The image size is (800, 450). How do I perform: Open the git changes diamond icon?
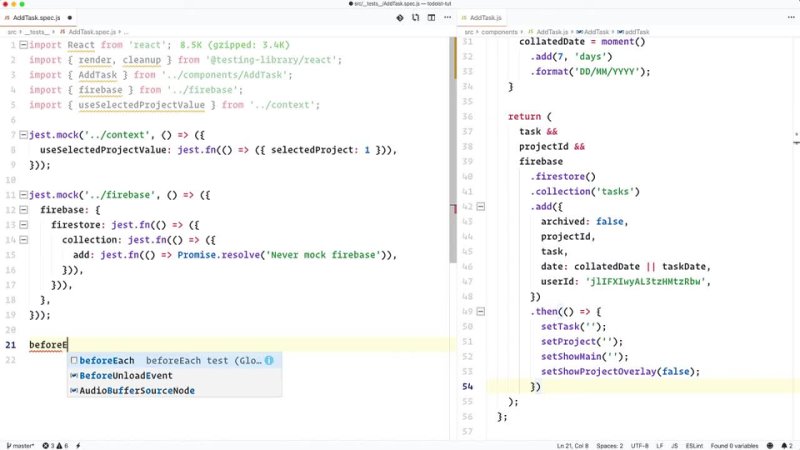pos(400,18)
